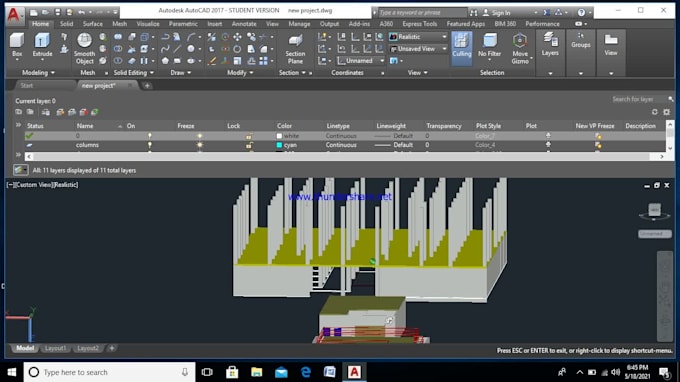Image resolution: width=680 pixels, height=382 pixels.
Task: Click the Delete Layer red icon
Action: tap(83, 112)
